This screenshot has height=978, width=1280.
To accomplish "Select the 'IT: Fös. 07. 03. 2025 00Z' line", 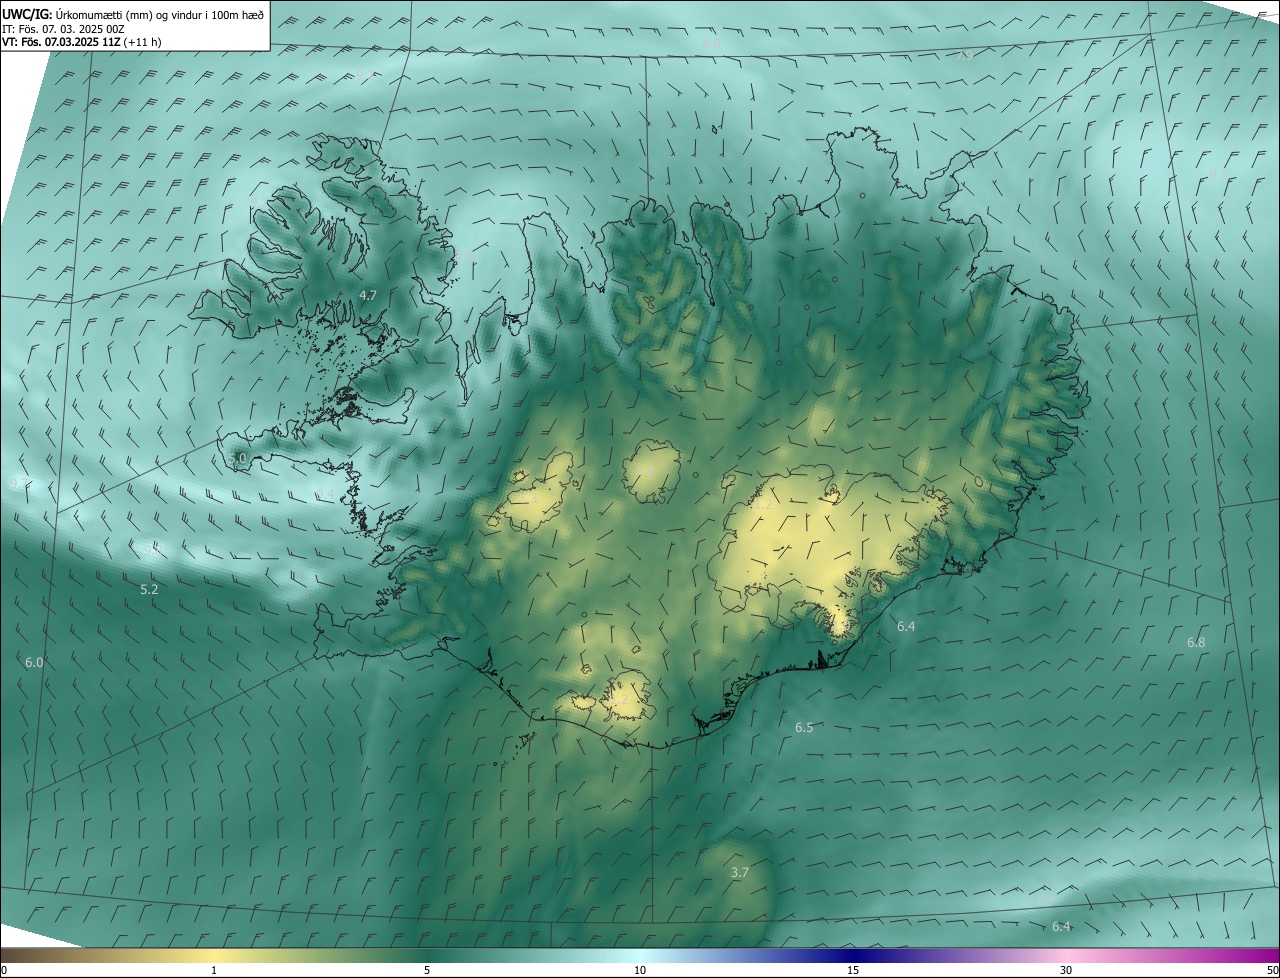I will point(63,29).
